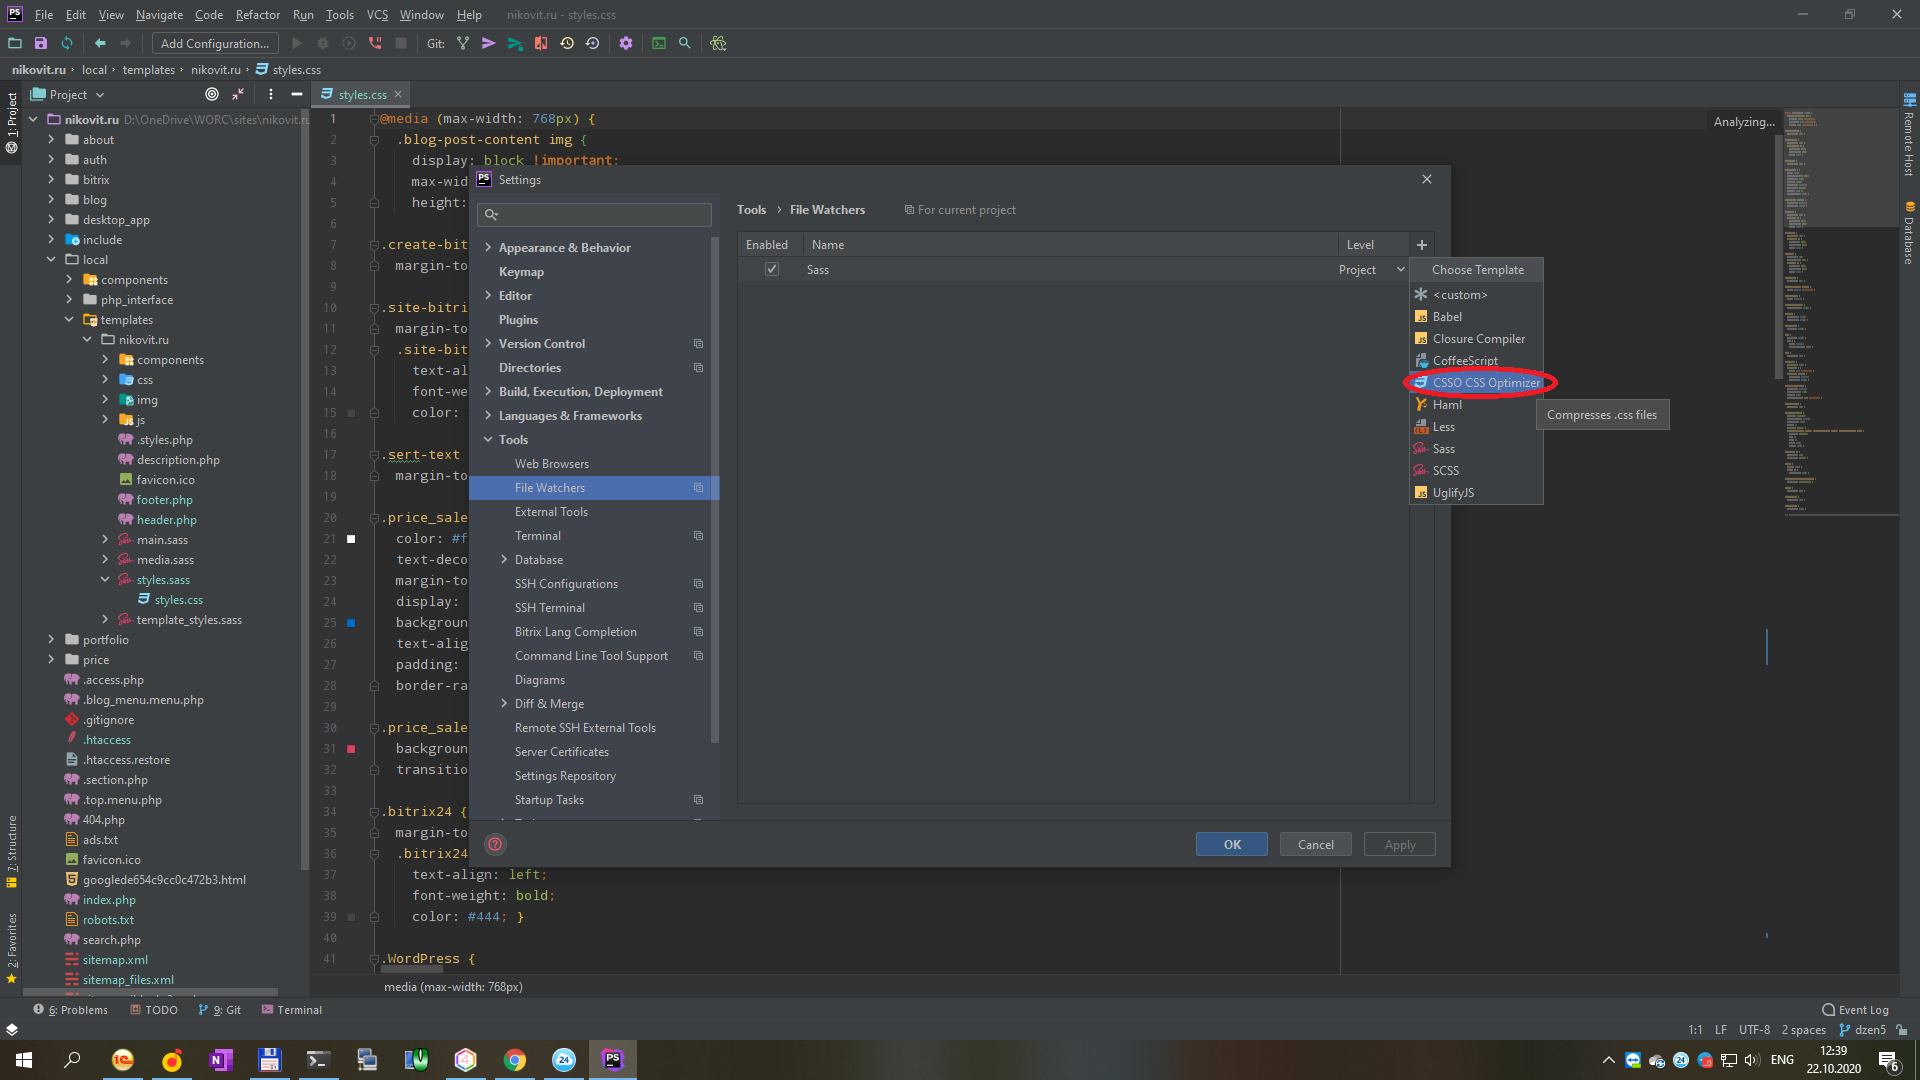Click the atom-shaped toolbar icon
Viewport: 1920px width, 1080px height.
pos(718,43)
